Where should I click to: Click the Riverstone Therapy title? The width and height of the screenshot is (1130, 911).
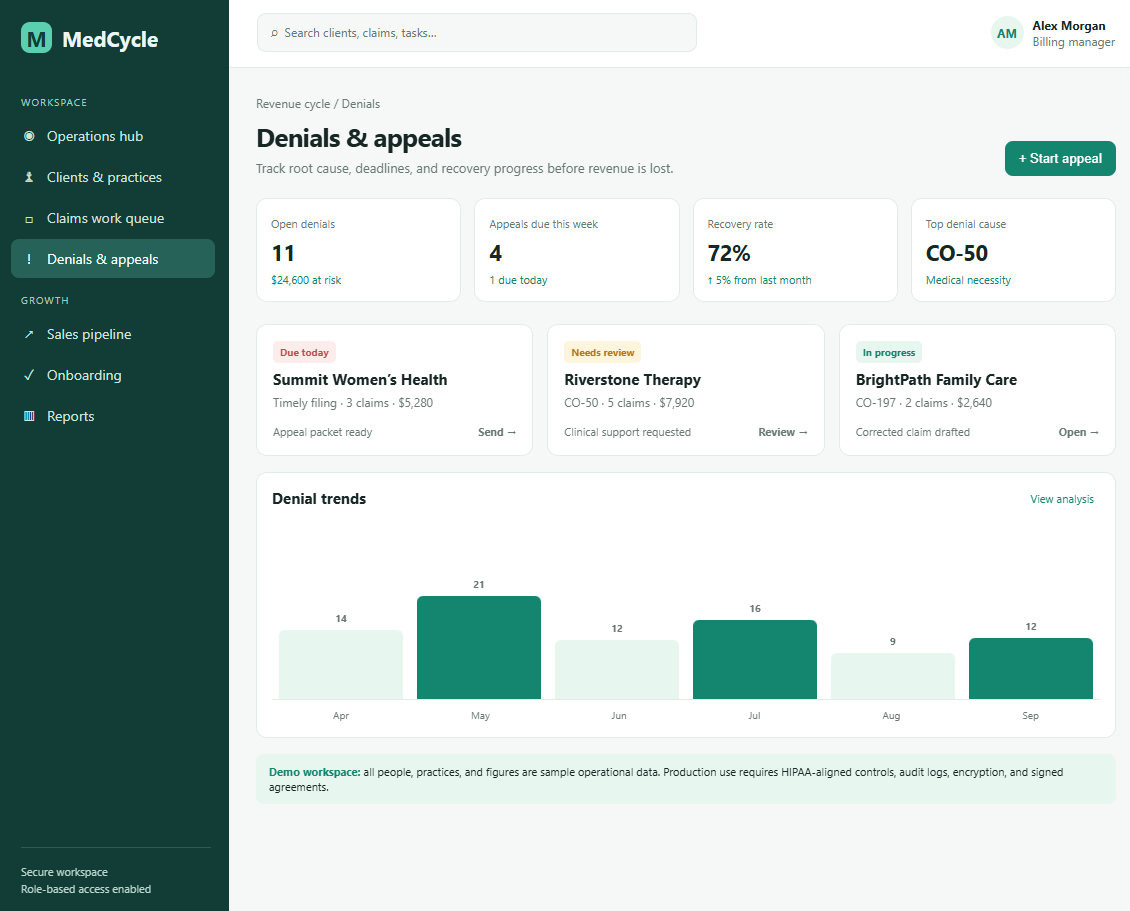(x=632, y=380)
